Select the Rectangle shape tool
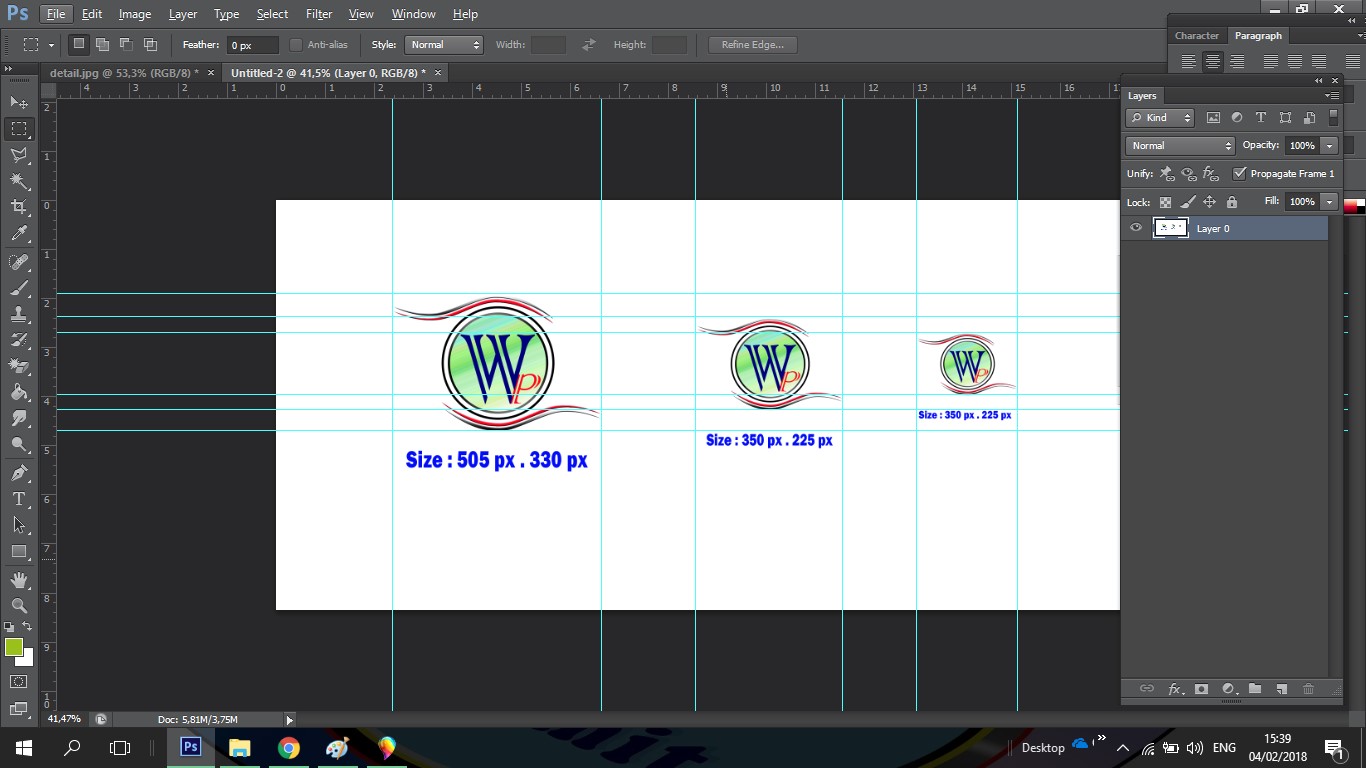The image size is (1366, 768). point(19,551)
